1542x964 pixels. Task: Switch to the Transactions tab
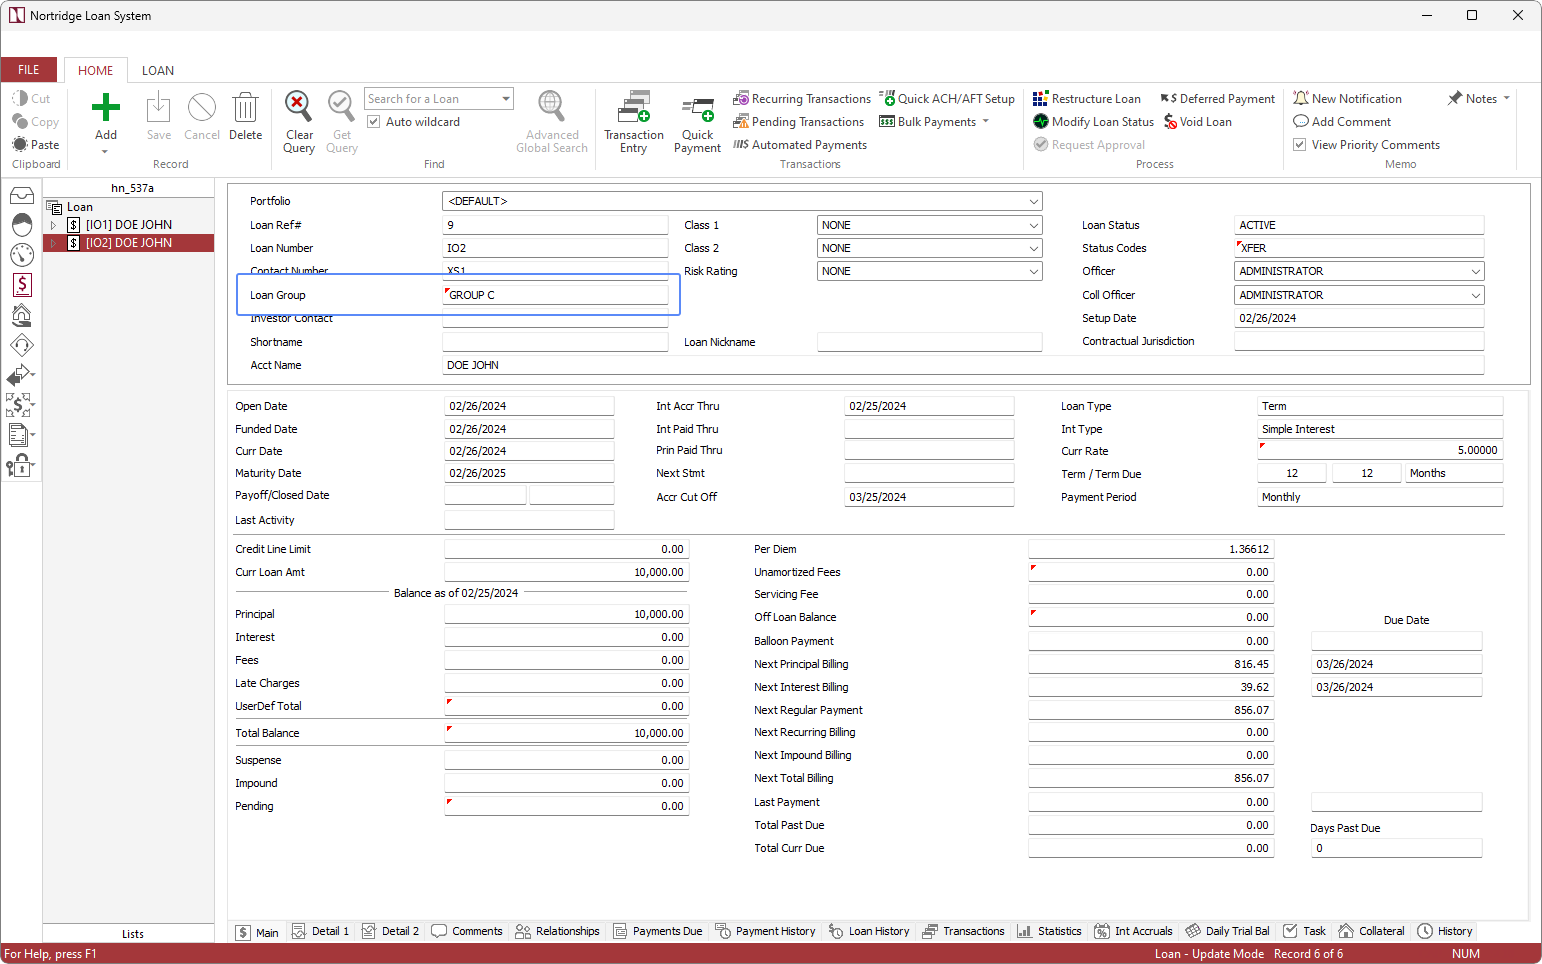(963, 931)
